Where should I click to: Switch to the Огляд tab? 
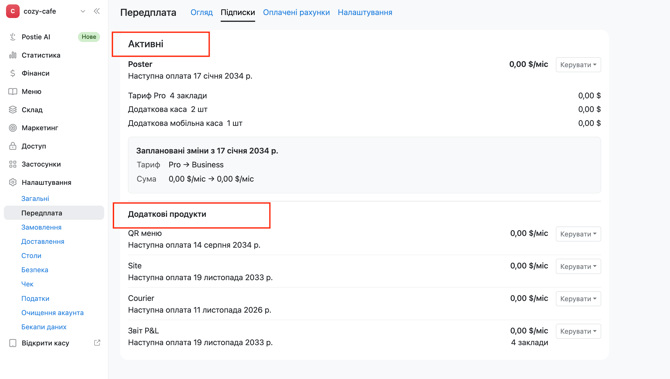click(x=201, y=12)
